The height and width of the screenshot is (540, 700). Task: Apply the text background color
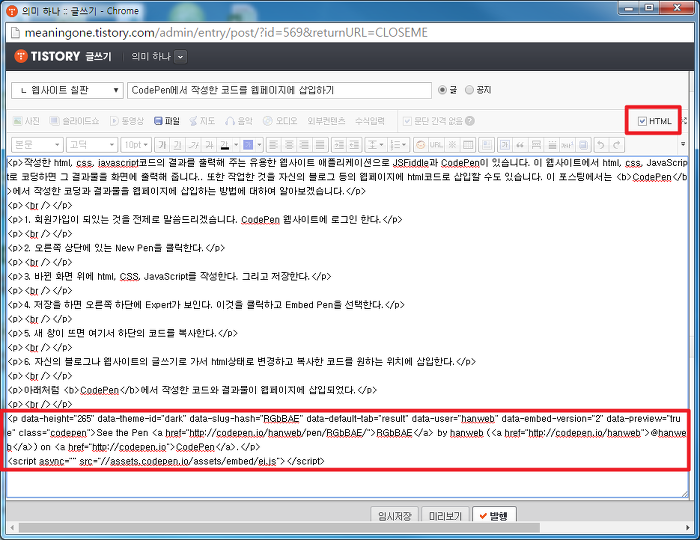coord(248,145)
